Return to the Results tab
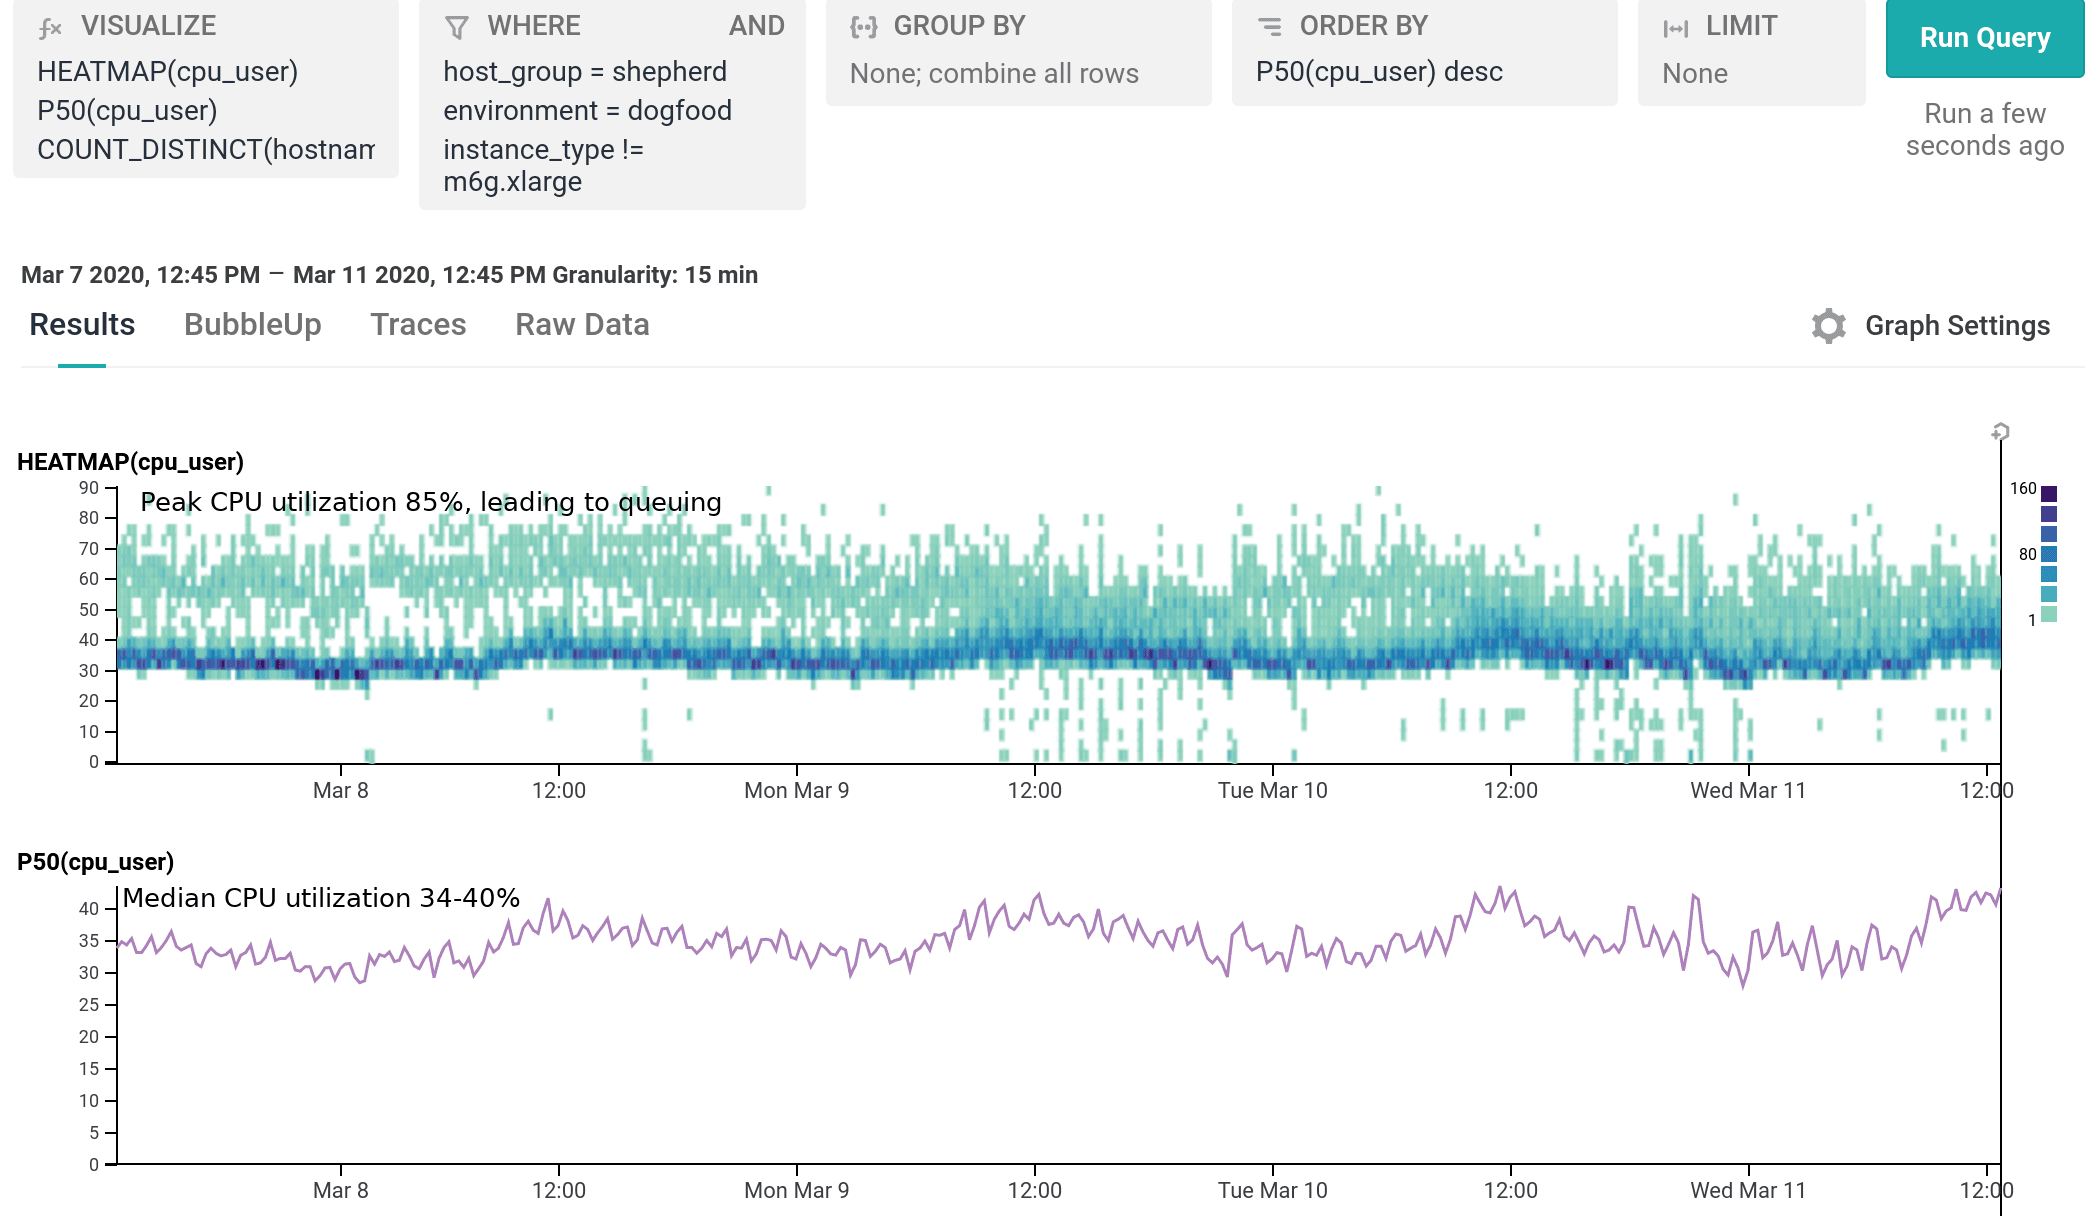Screen dimensions: 2087x1216 82,326
